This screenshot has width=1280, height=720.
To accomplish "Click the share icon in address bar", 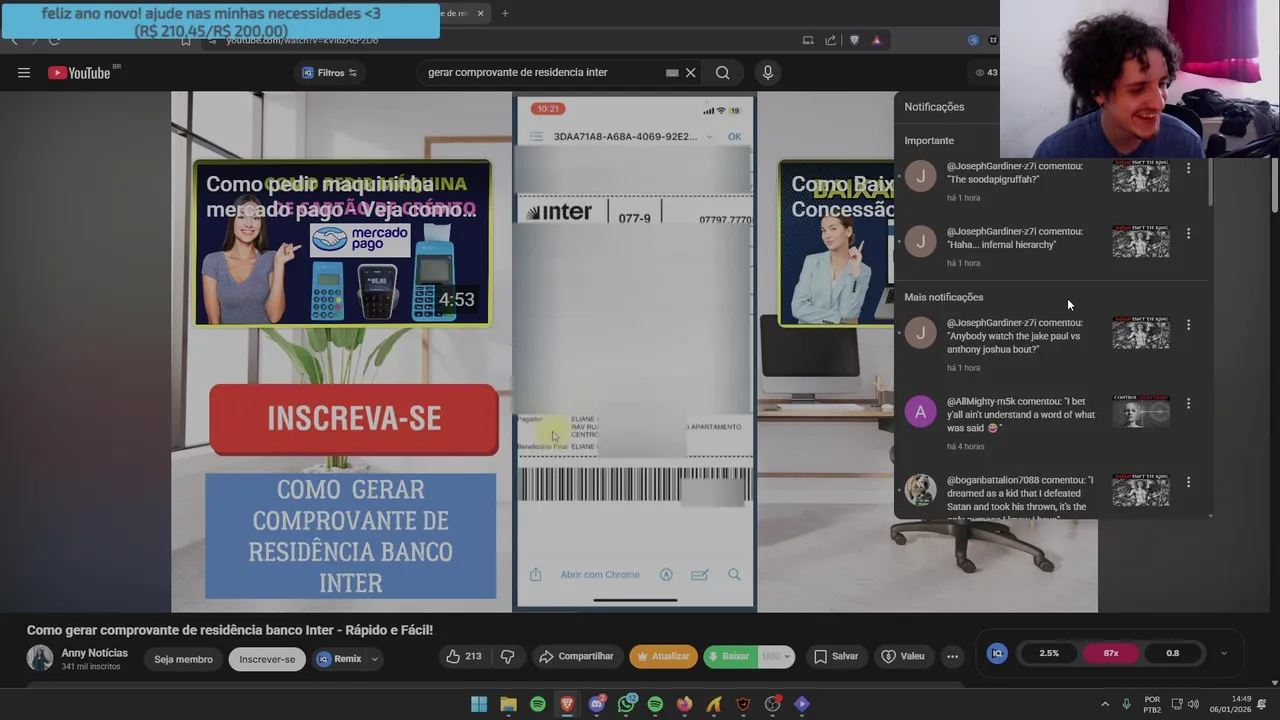I will click(x=830, y=40).
